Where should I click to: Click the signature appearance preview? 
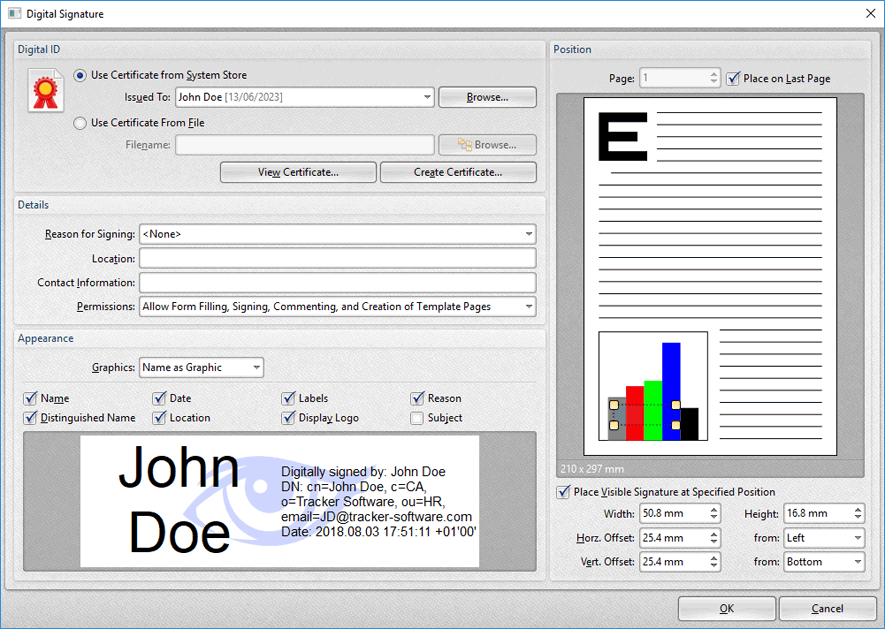point(279,501)
